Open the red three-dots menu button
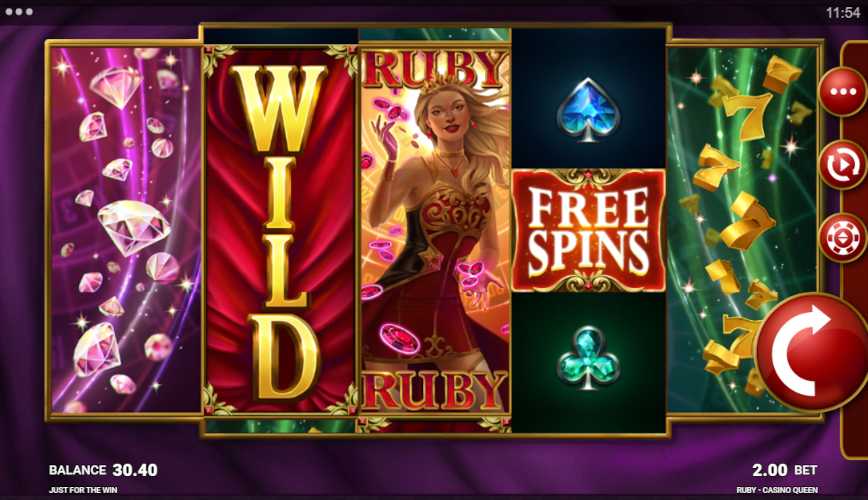 pos(843,92)
